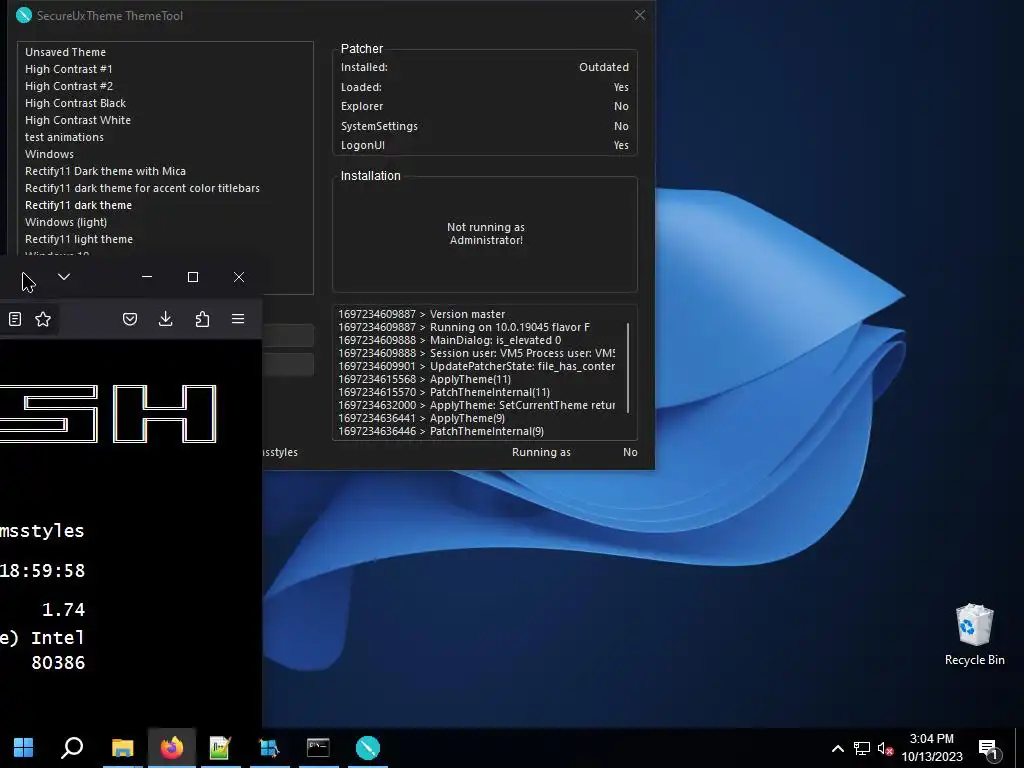Select the Recycle Bin desktop icon
The width and height of the screenshot is (1024, 768).
click(x=974, y=635)
